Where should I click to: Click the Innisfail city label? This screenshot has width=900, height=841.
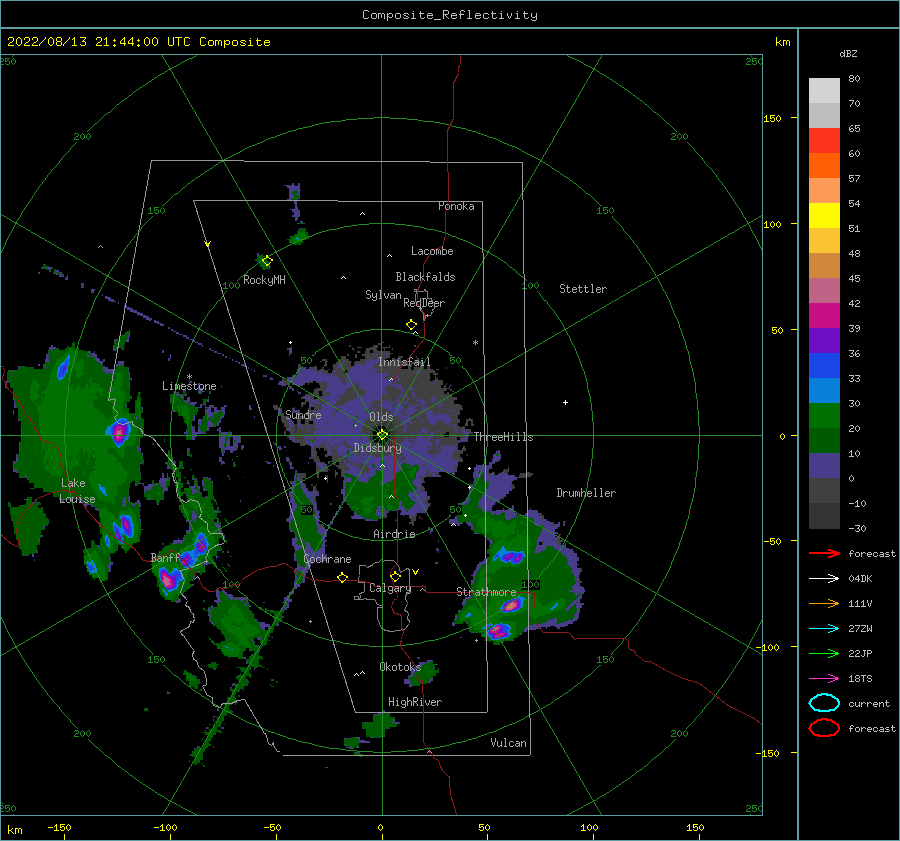404,362
